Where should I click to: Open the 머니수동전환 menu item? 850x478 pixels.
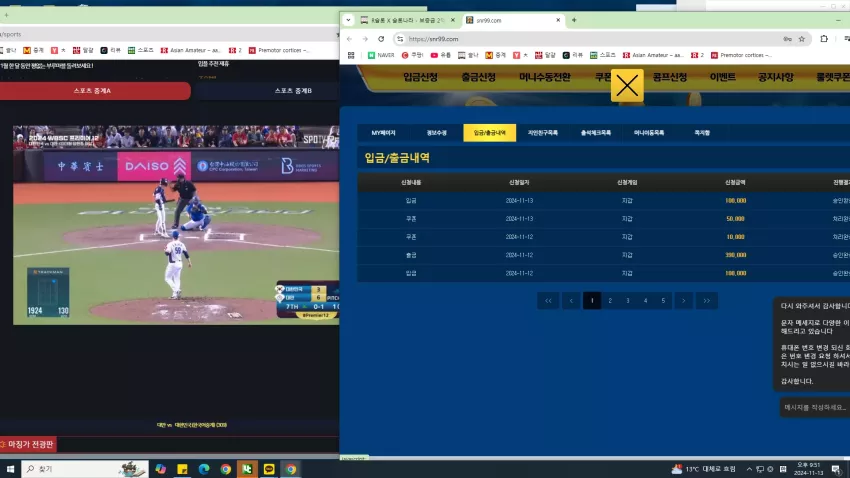point(544,77)
